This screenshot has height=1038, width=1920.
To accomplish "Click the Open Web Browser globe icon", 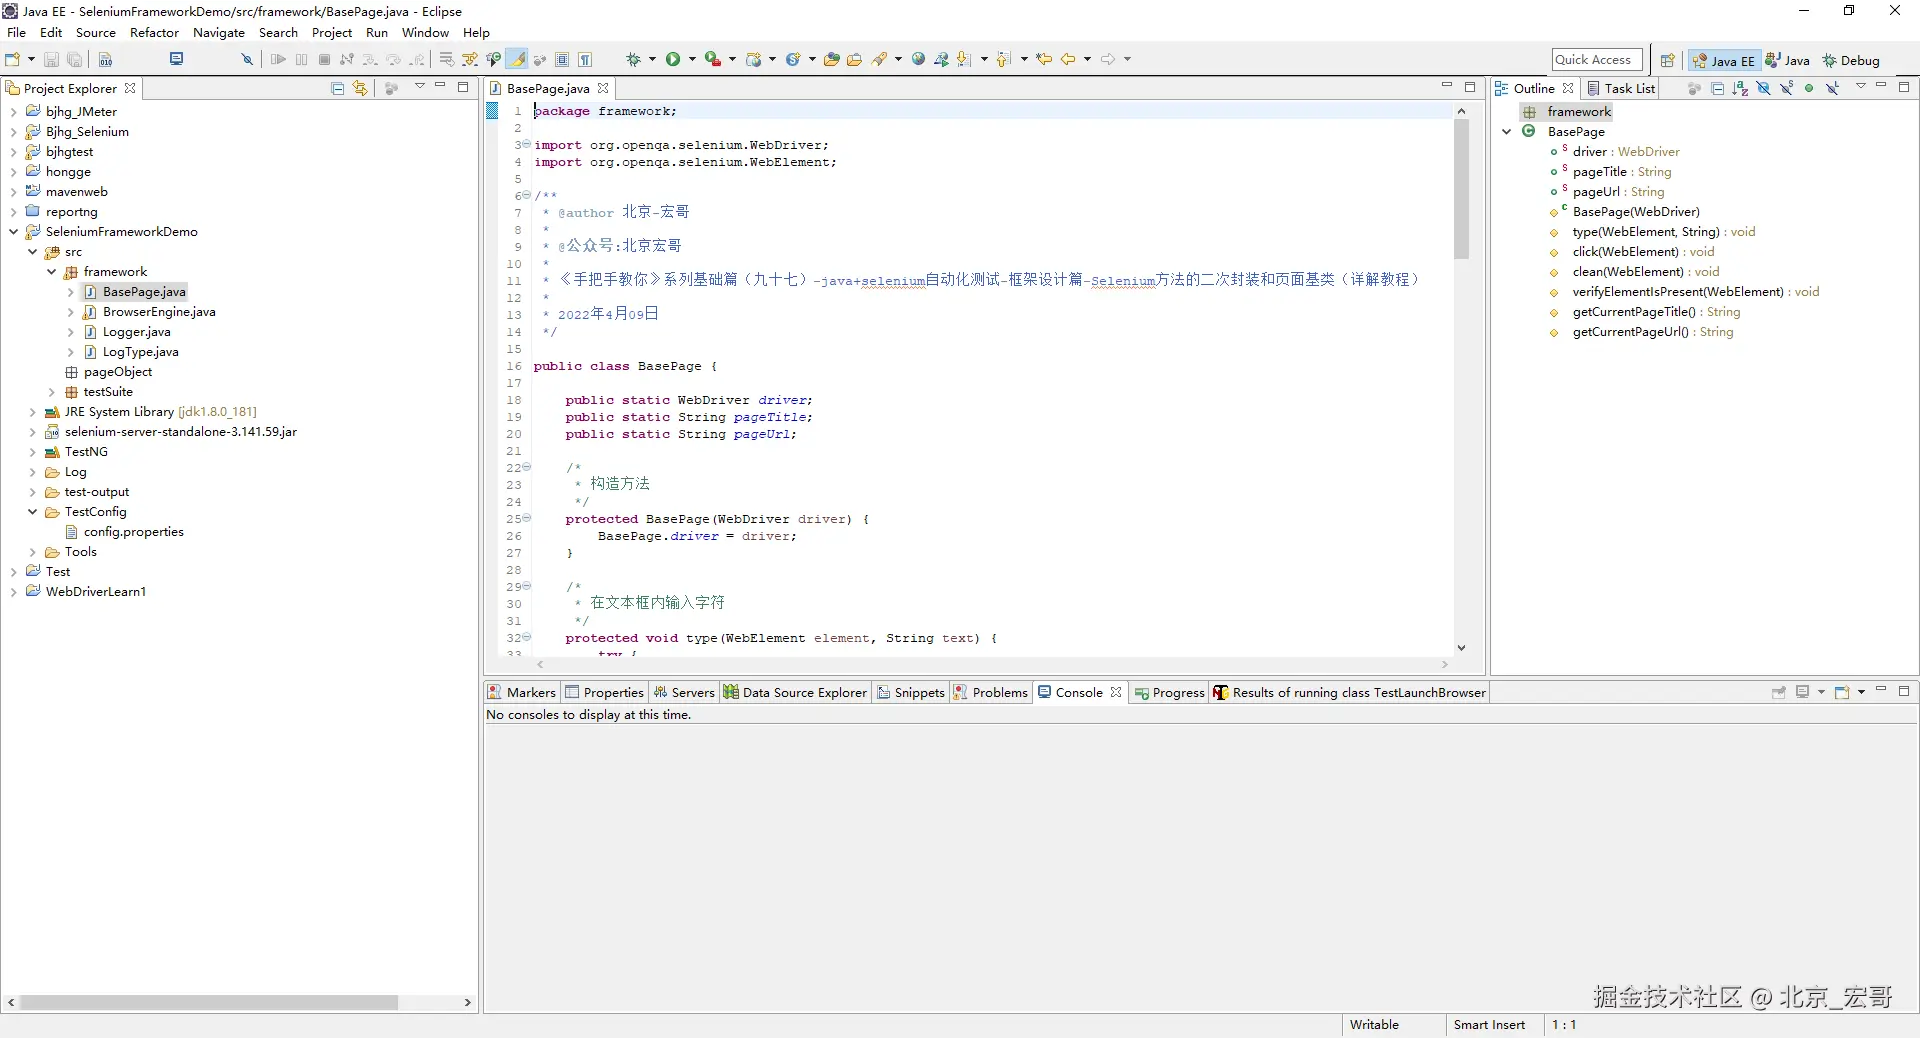I will click(x=918, y=60).
